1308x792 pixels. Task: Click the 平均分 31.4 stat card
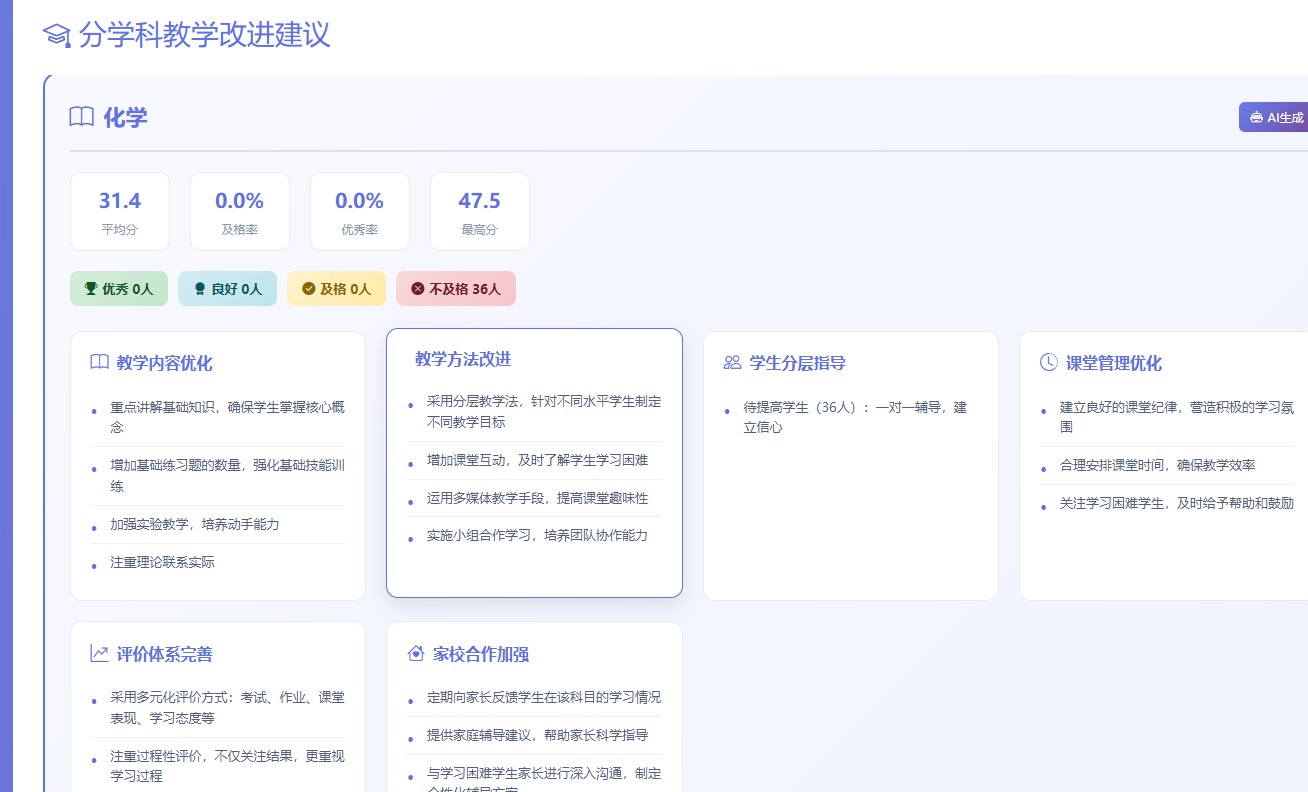coord(120,211)
